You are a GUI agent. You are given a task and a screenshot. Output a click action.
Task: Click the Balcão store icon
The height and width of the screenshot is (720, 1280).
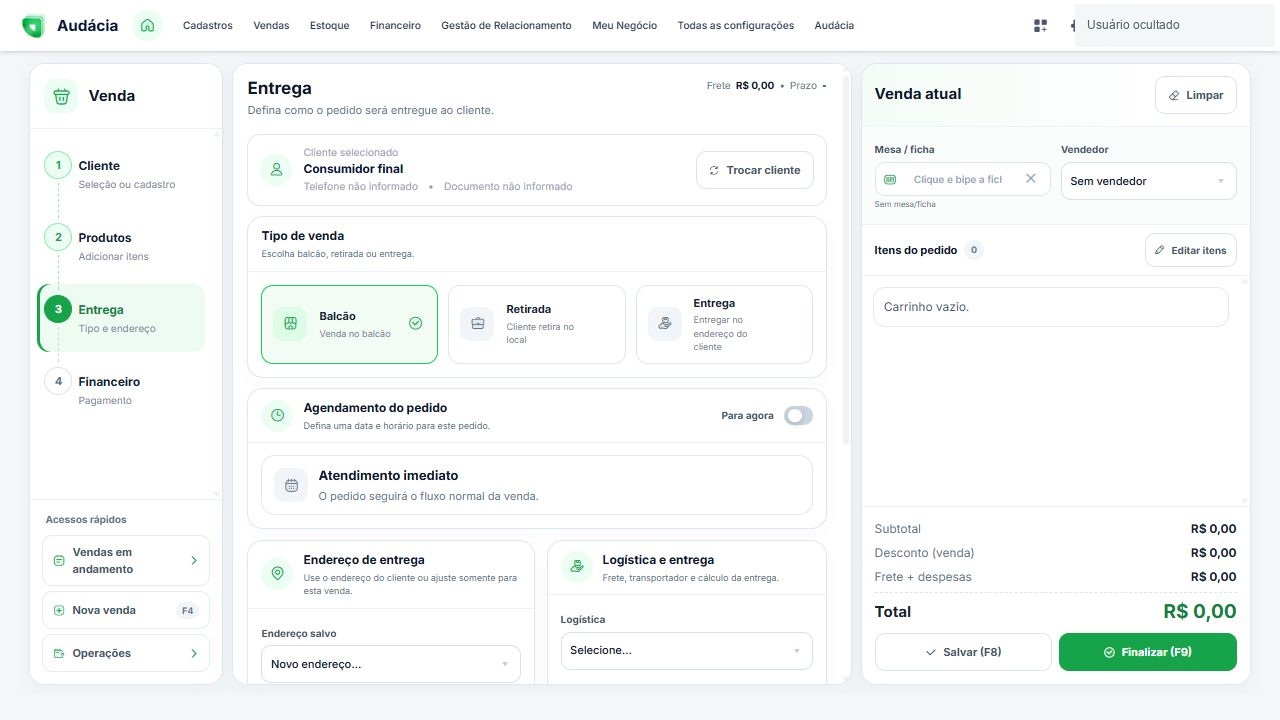click(x=290, y=324)
